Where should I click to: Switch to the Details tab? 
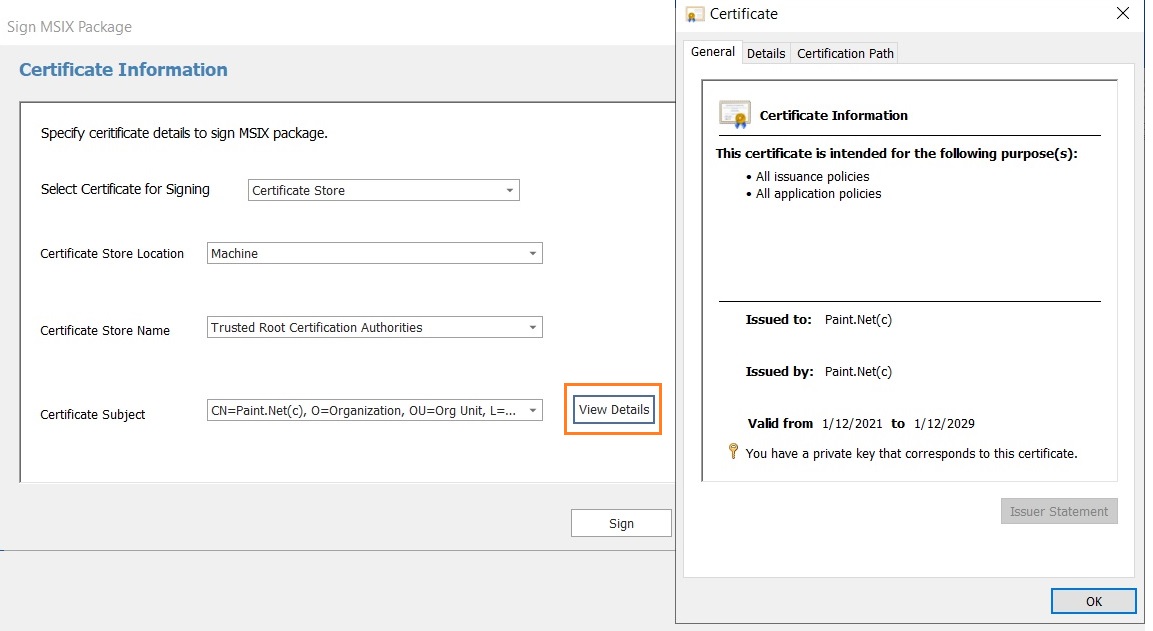(x=766, y=53)
